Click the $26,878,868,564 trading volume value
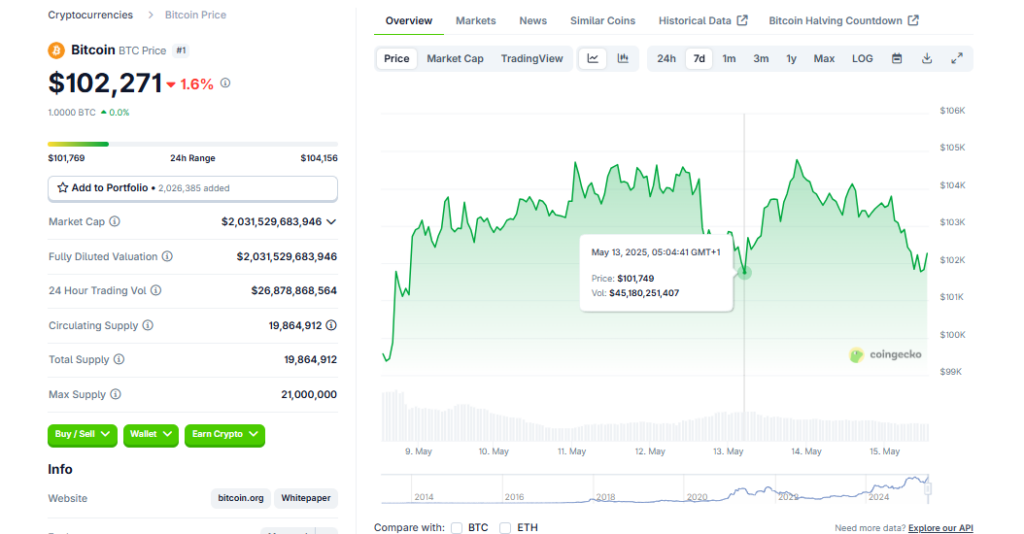The width and height of the screenshot is (1024, 534). [294, 291]
